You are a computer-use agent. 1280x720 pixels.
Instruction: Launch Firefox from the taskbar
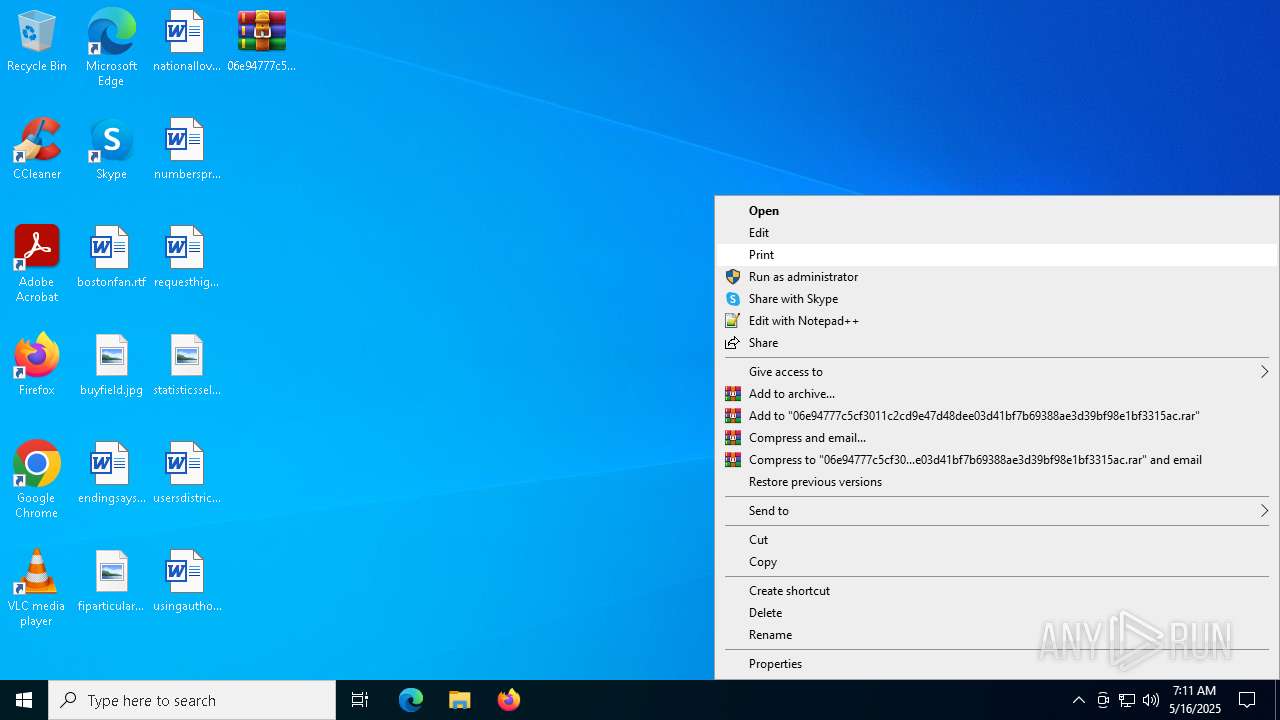508,700
